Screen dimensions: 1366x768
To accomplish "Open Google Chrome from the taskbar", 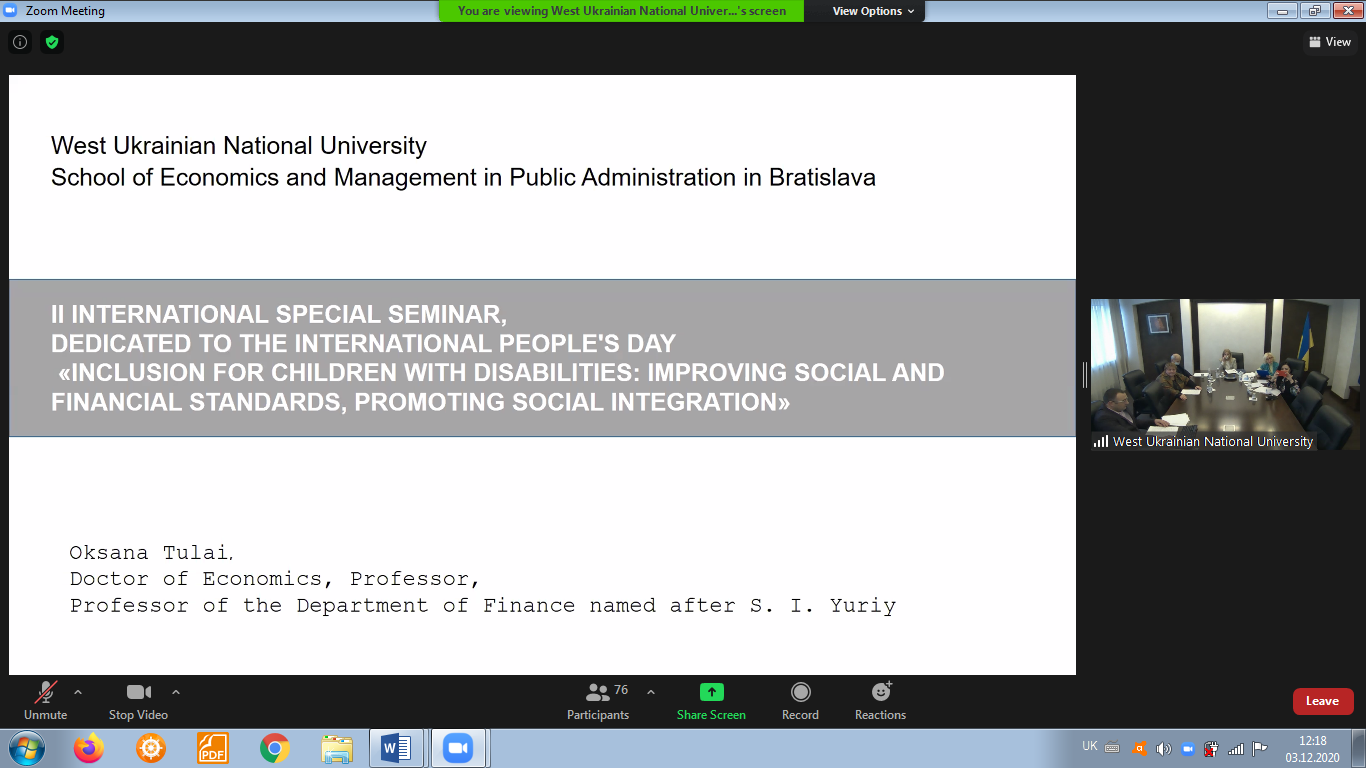I will [274, 748].
